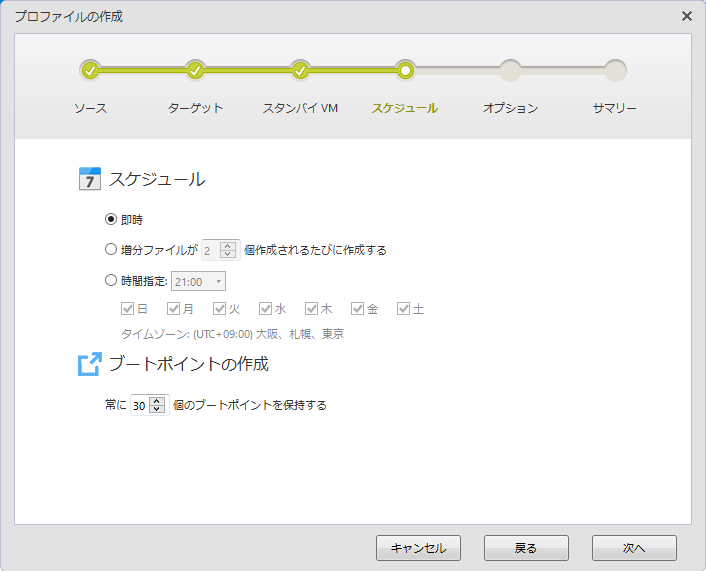Click the current Schedule step circle
The width and height of the screenshot is (706, 571).
[x=405, y=70]
